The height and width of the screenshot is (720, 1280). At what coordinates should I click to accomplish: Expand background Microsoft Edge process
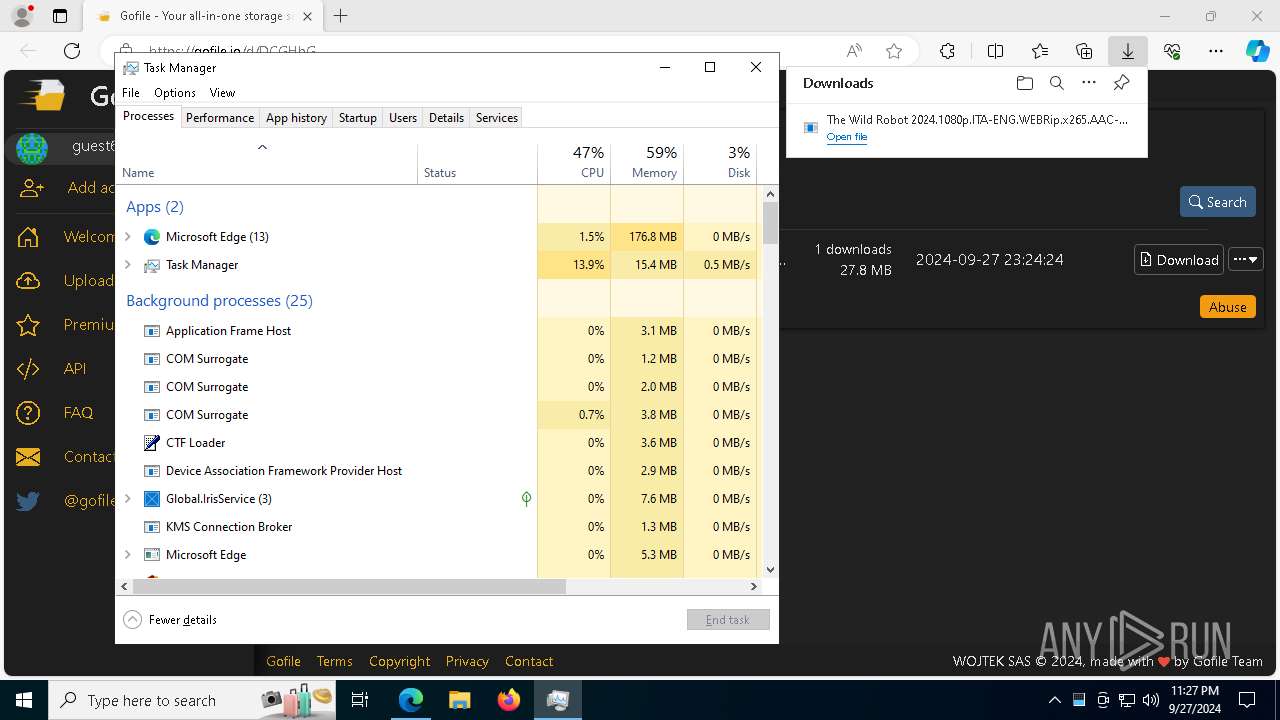[128, 555]
